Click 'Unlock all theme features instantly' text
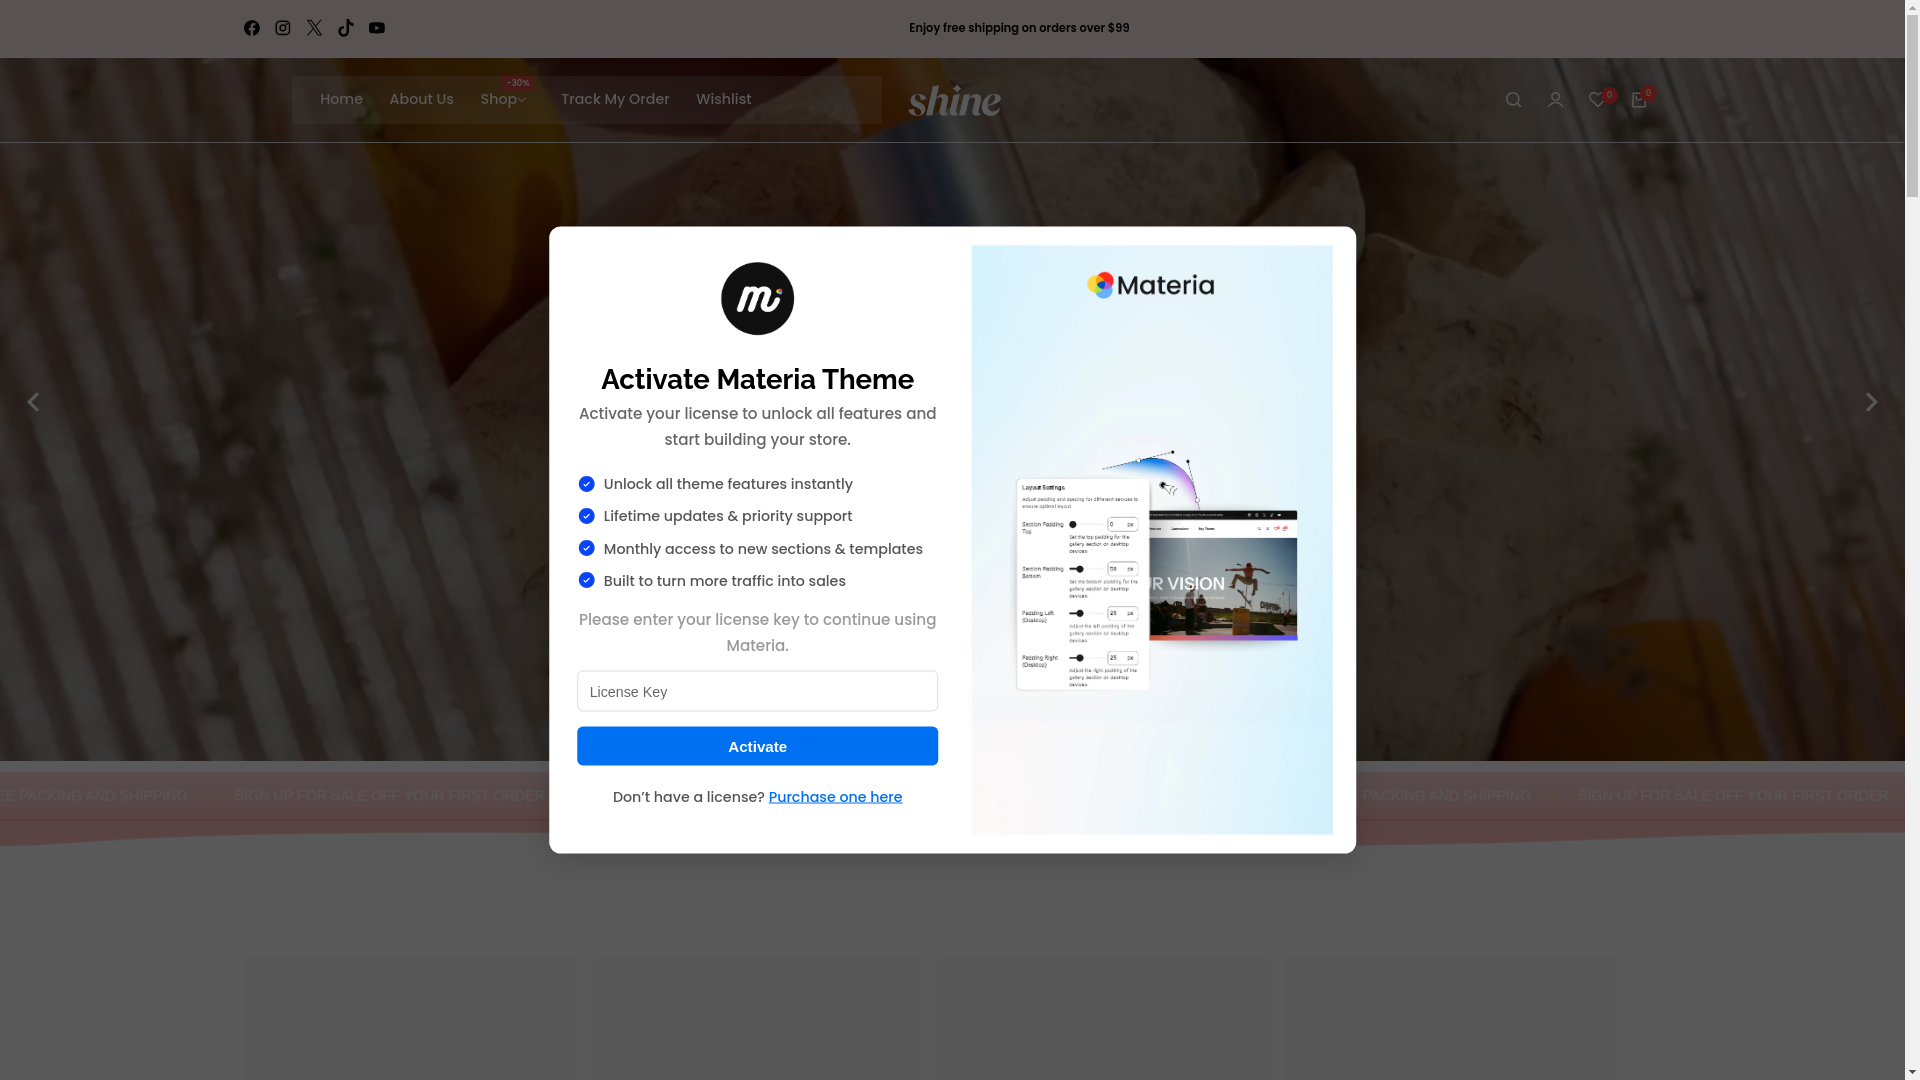 728,484
